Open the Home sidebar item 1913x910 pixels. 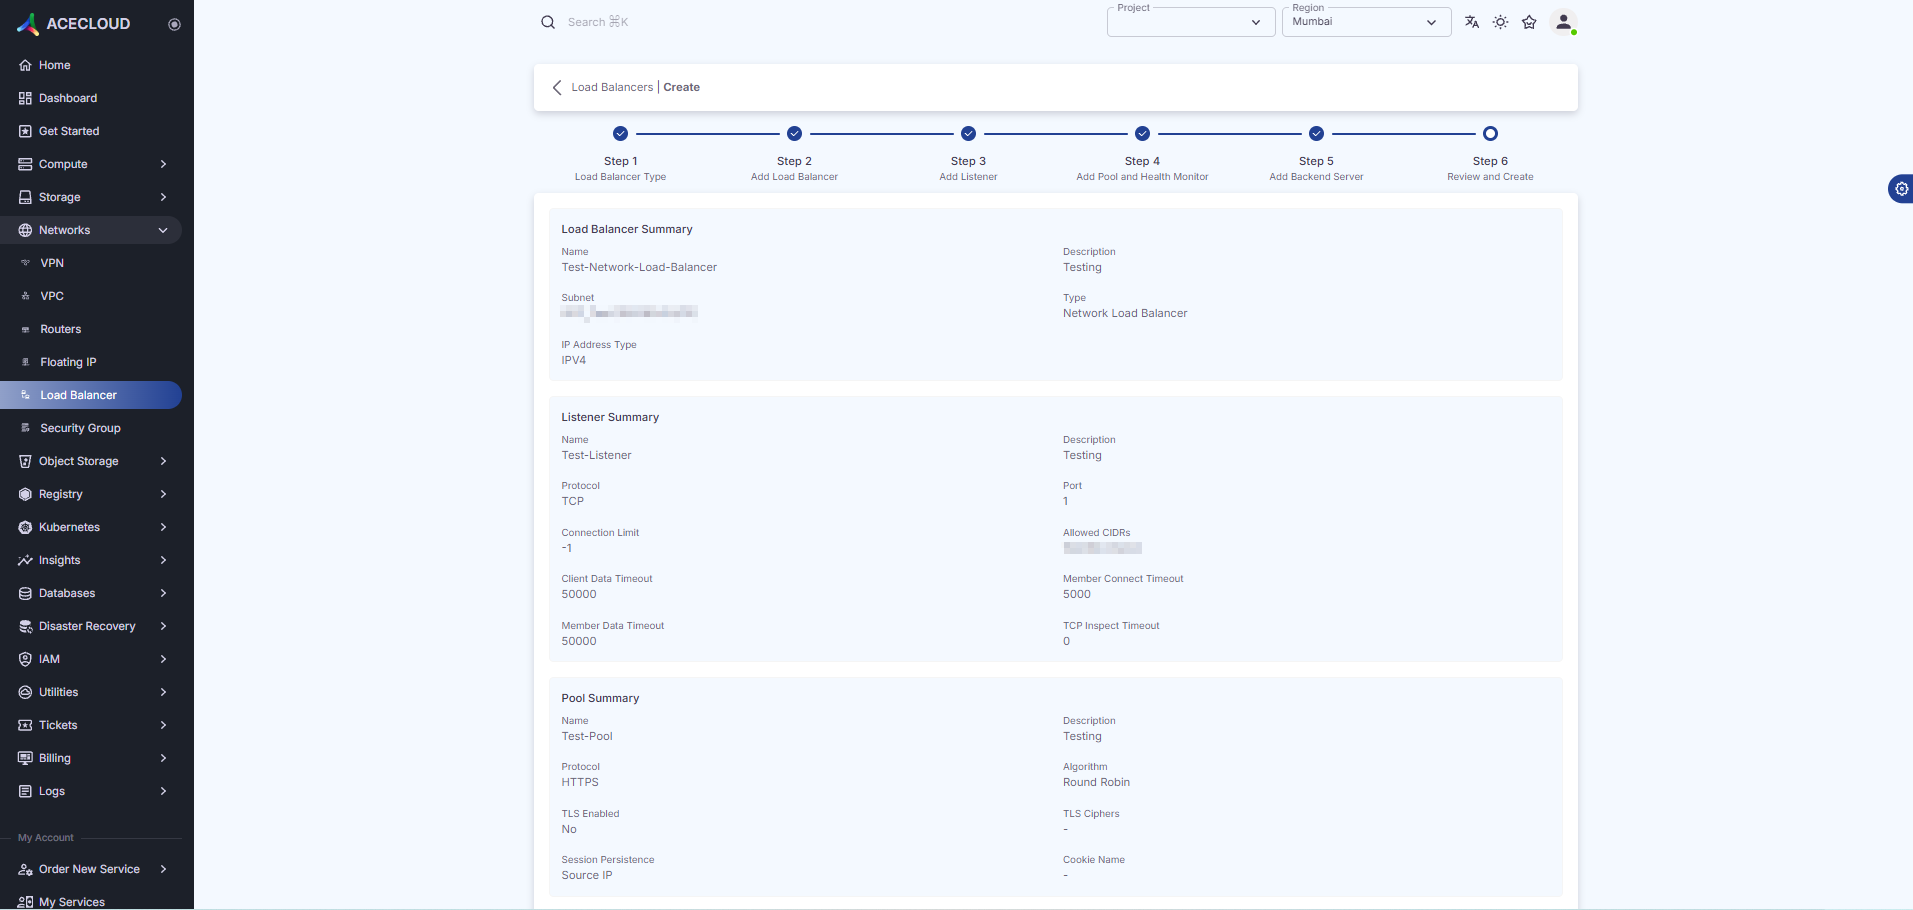coord(54,65)
